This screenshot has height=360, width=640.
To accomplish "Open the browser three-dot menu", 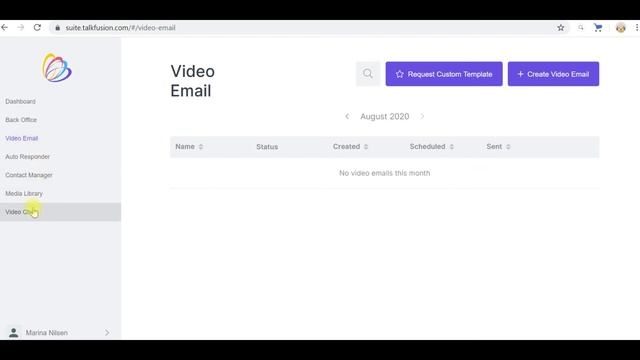I will [x=637, y=28].
